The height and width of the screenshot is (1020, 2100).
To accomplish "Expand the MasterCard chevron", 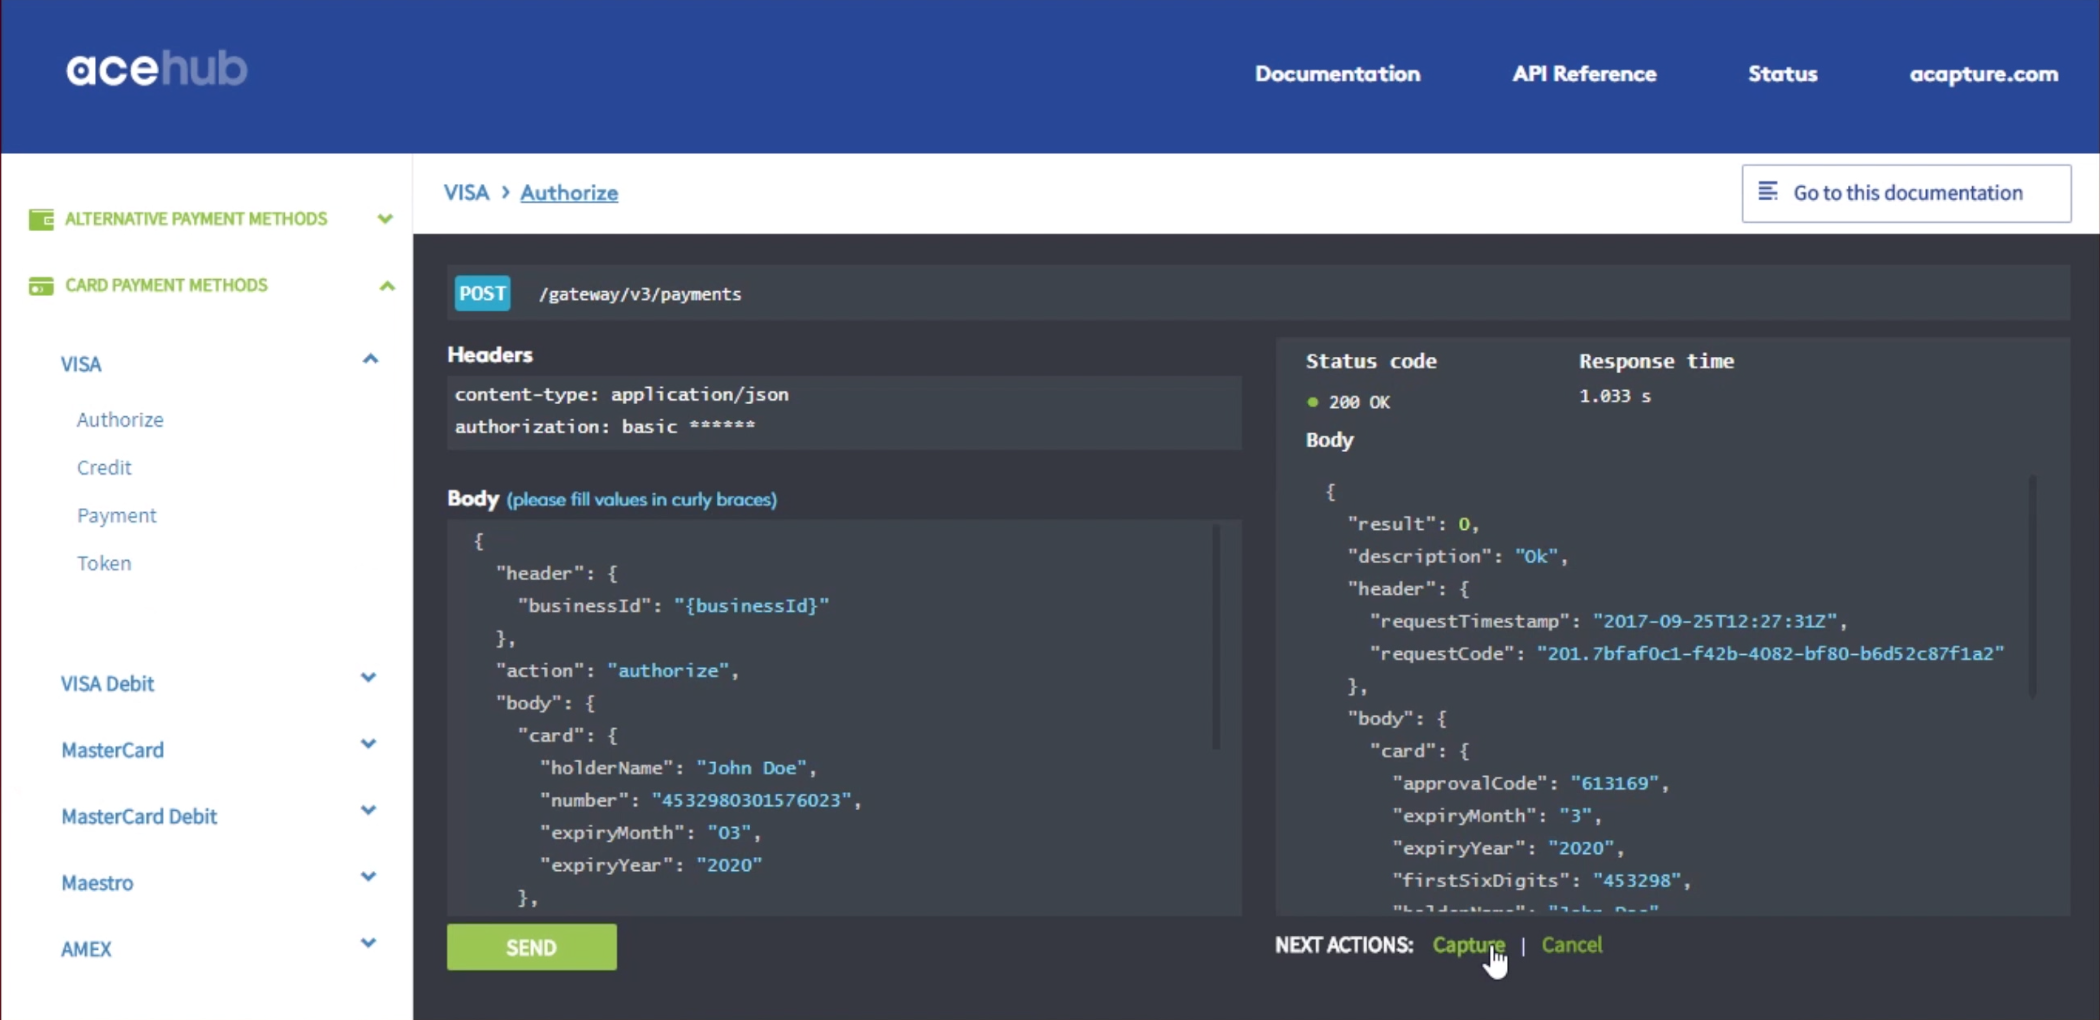I will (x=368, y=744).
